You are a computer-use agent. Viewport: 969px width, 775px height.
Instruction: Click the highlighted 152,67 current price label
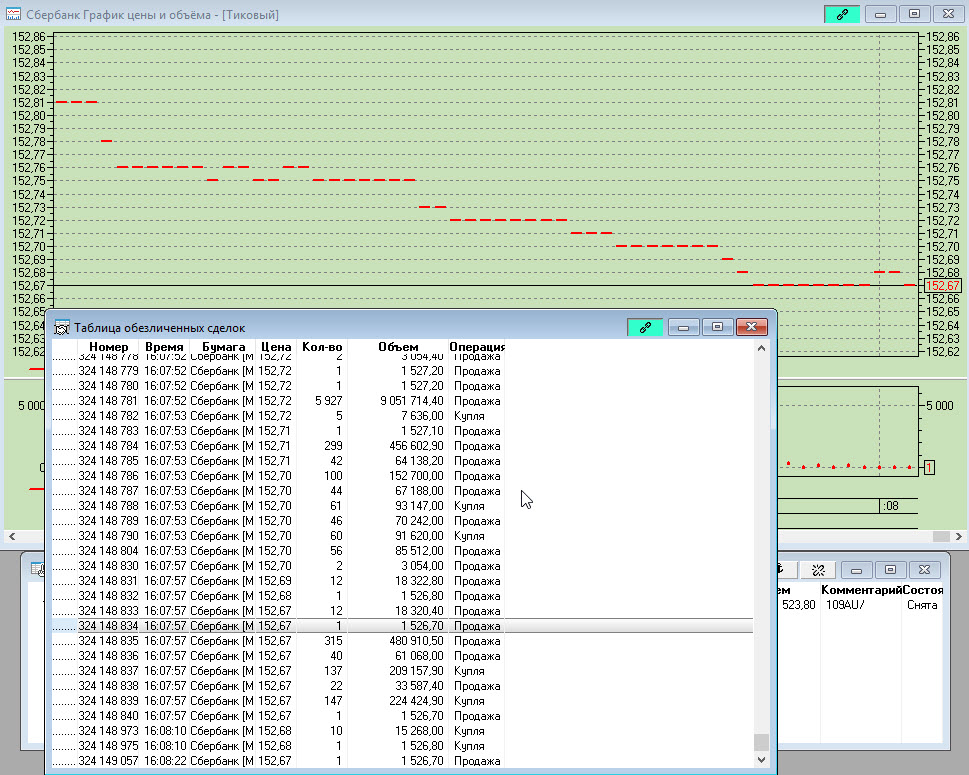(x=943, y=286)
